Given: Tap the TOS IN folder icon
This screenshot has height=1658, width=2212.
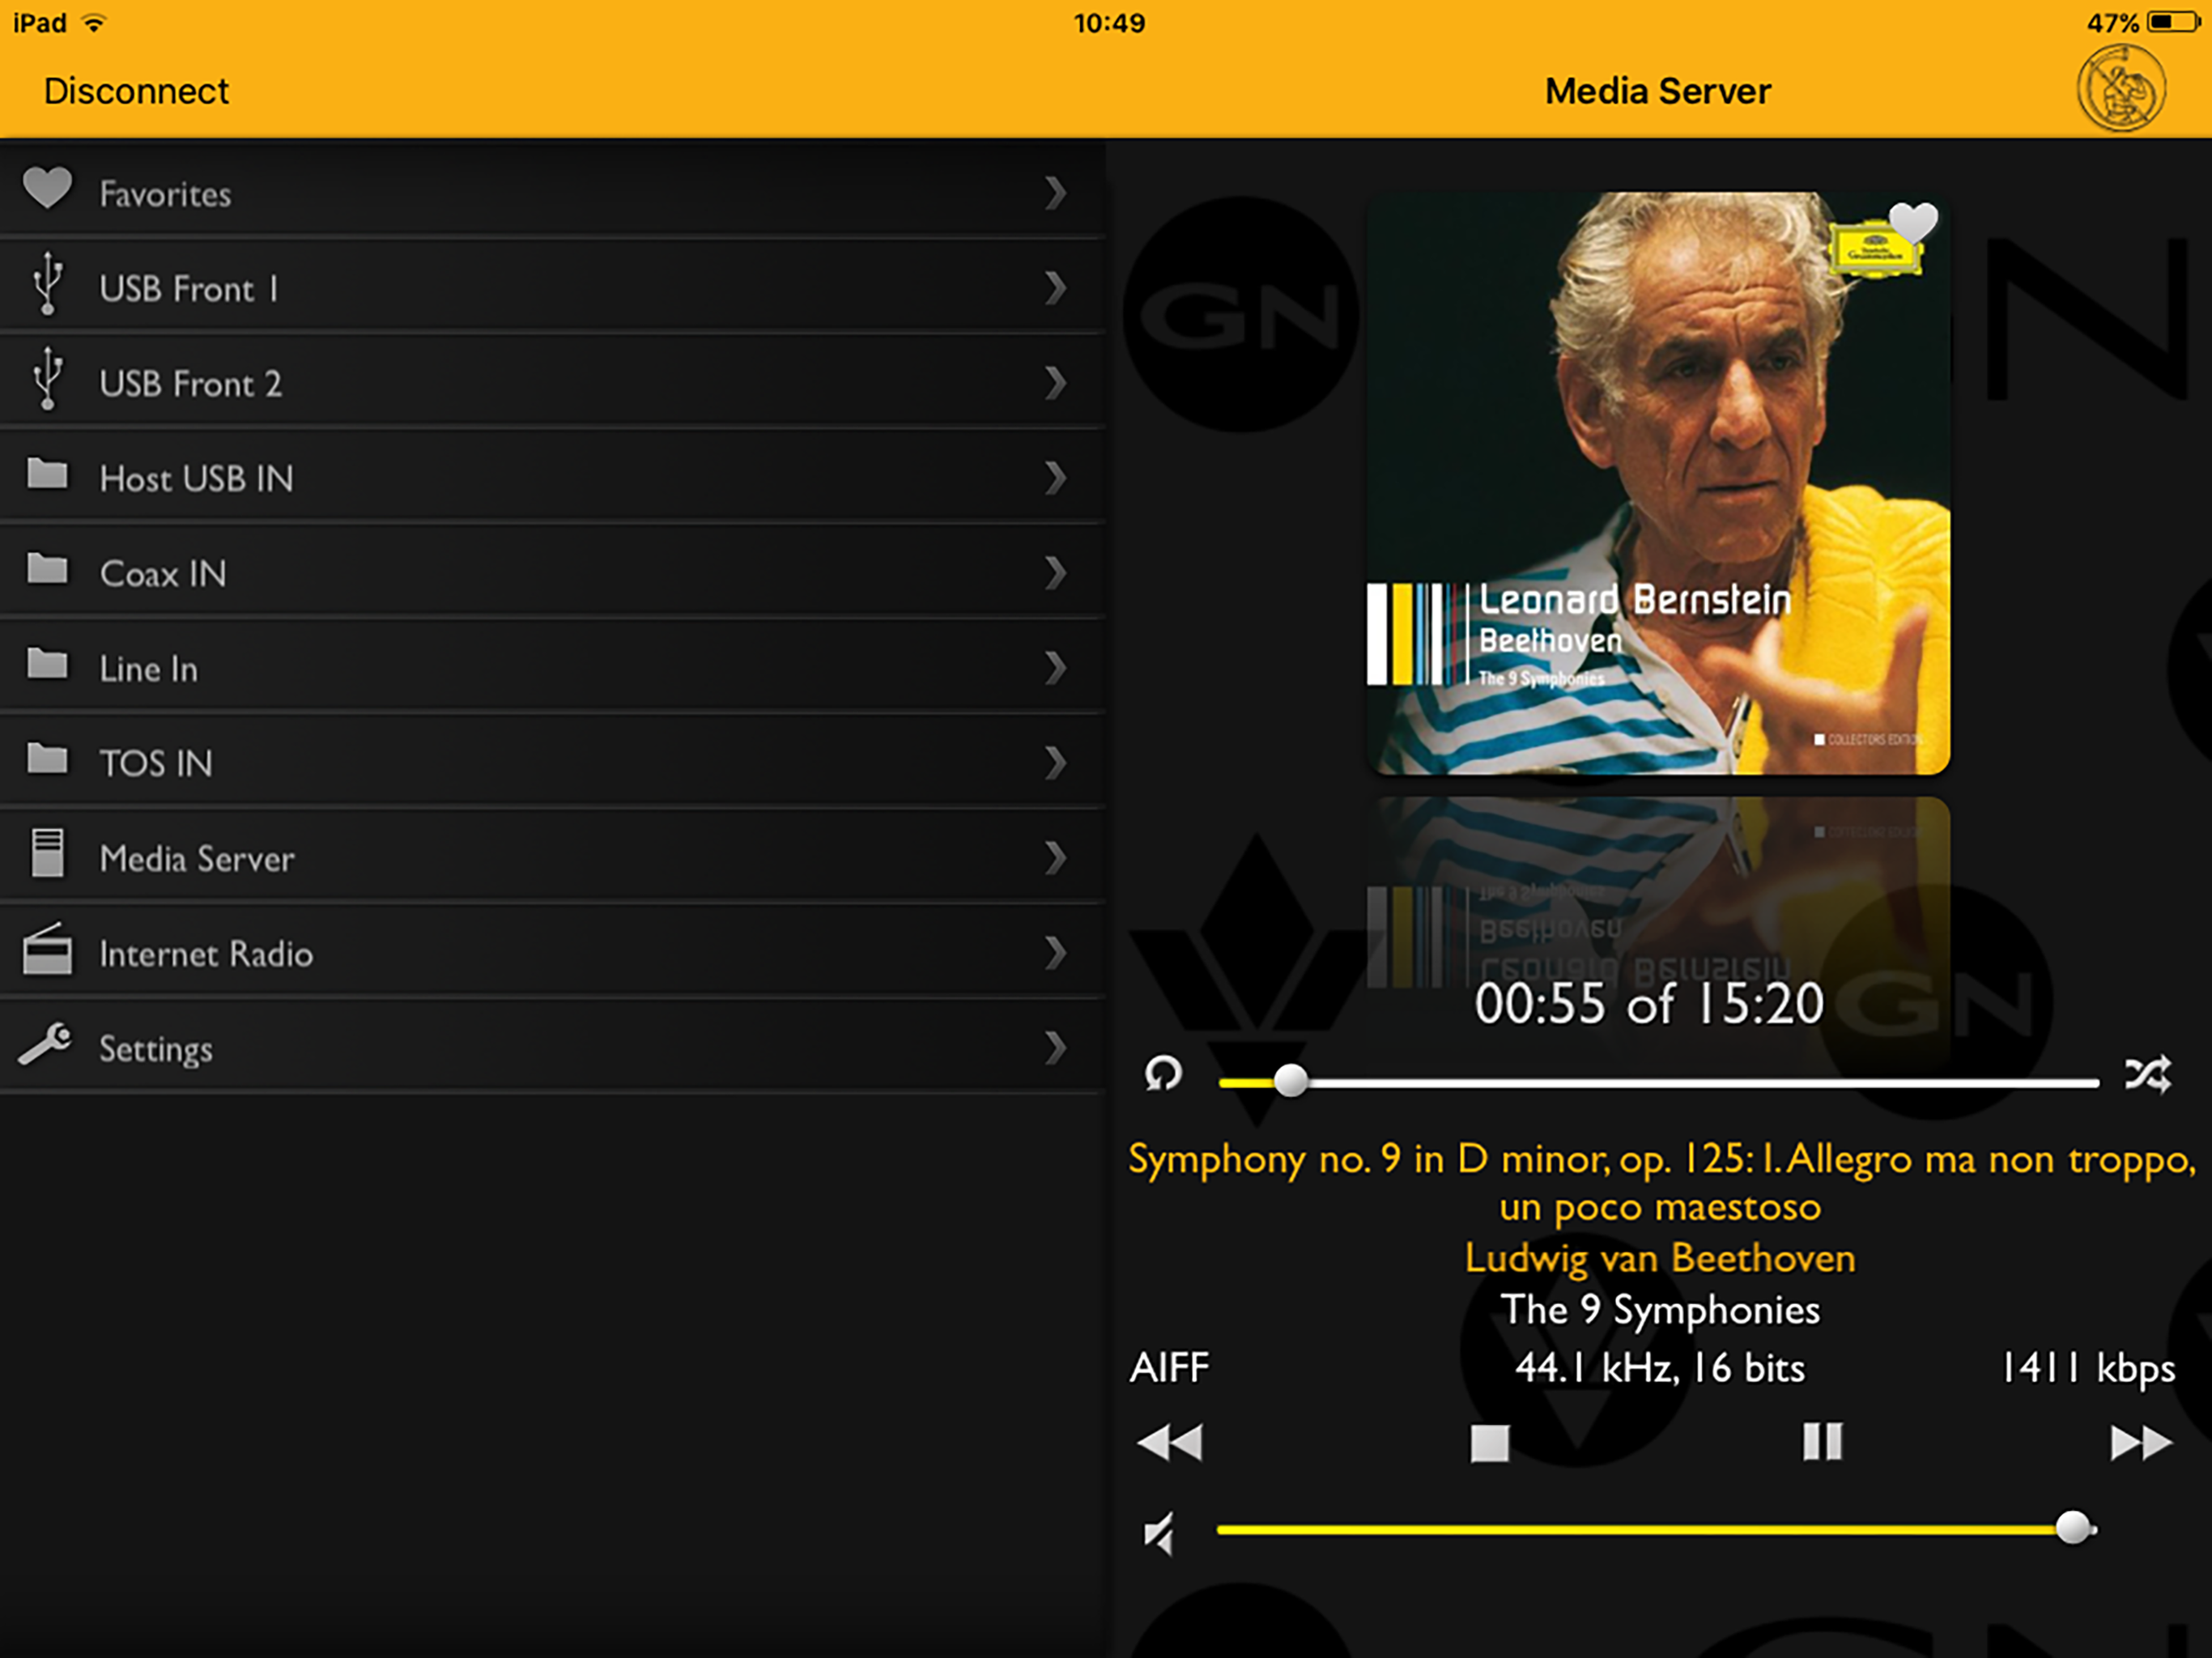Looking at the screenshot, I should (47, 758).
